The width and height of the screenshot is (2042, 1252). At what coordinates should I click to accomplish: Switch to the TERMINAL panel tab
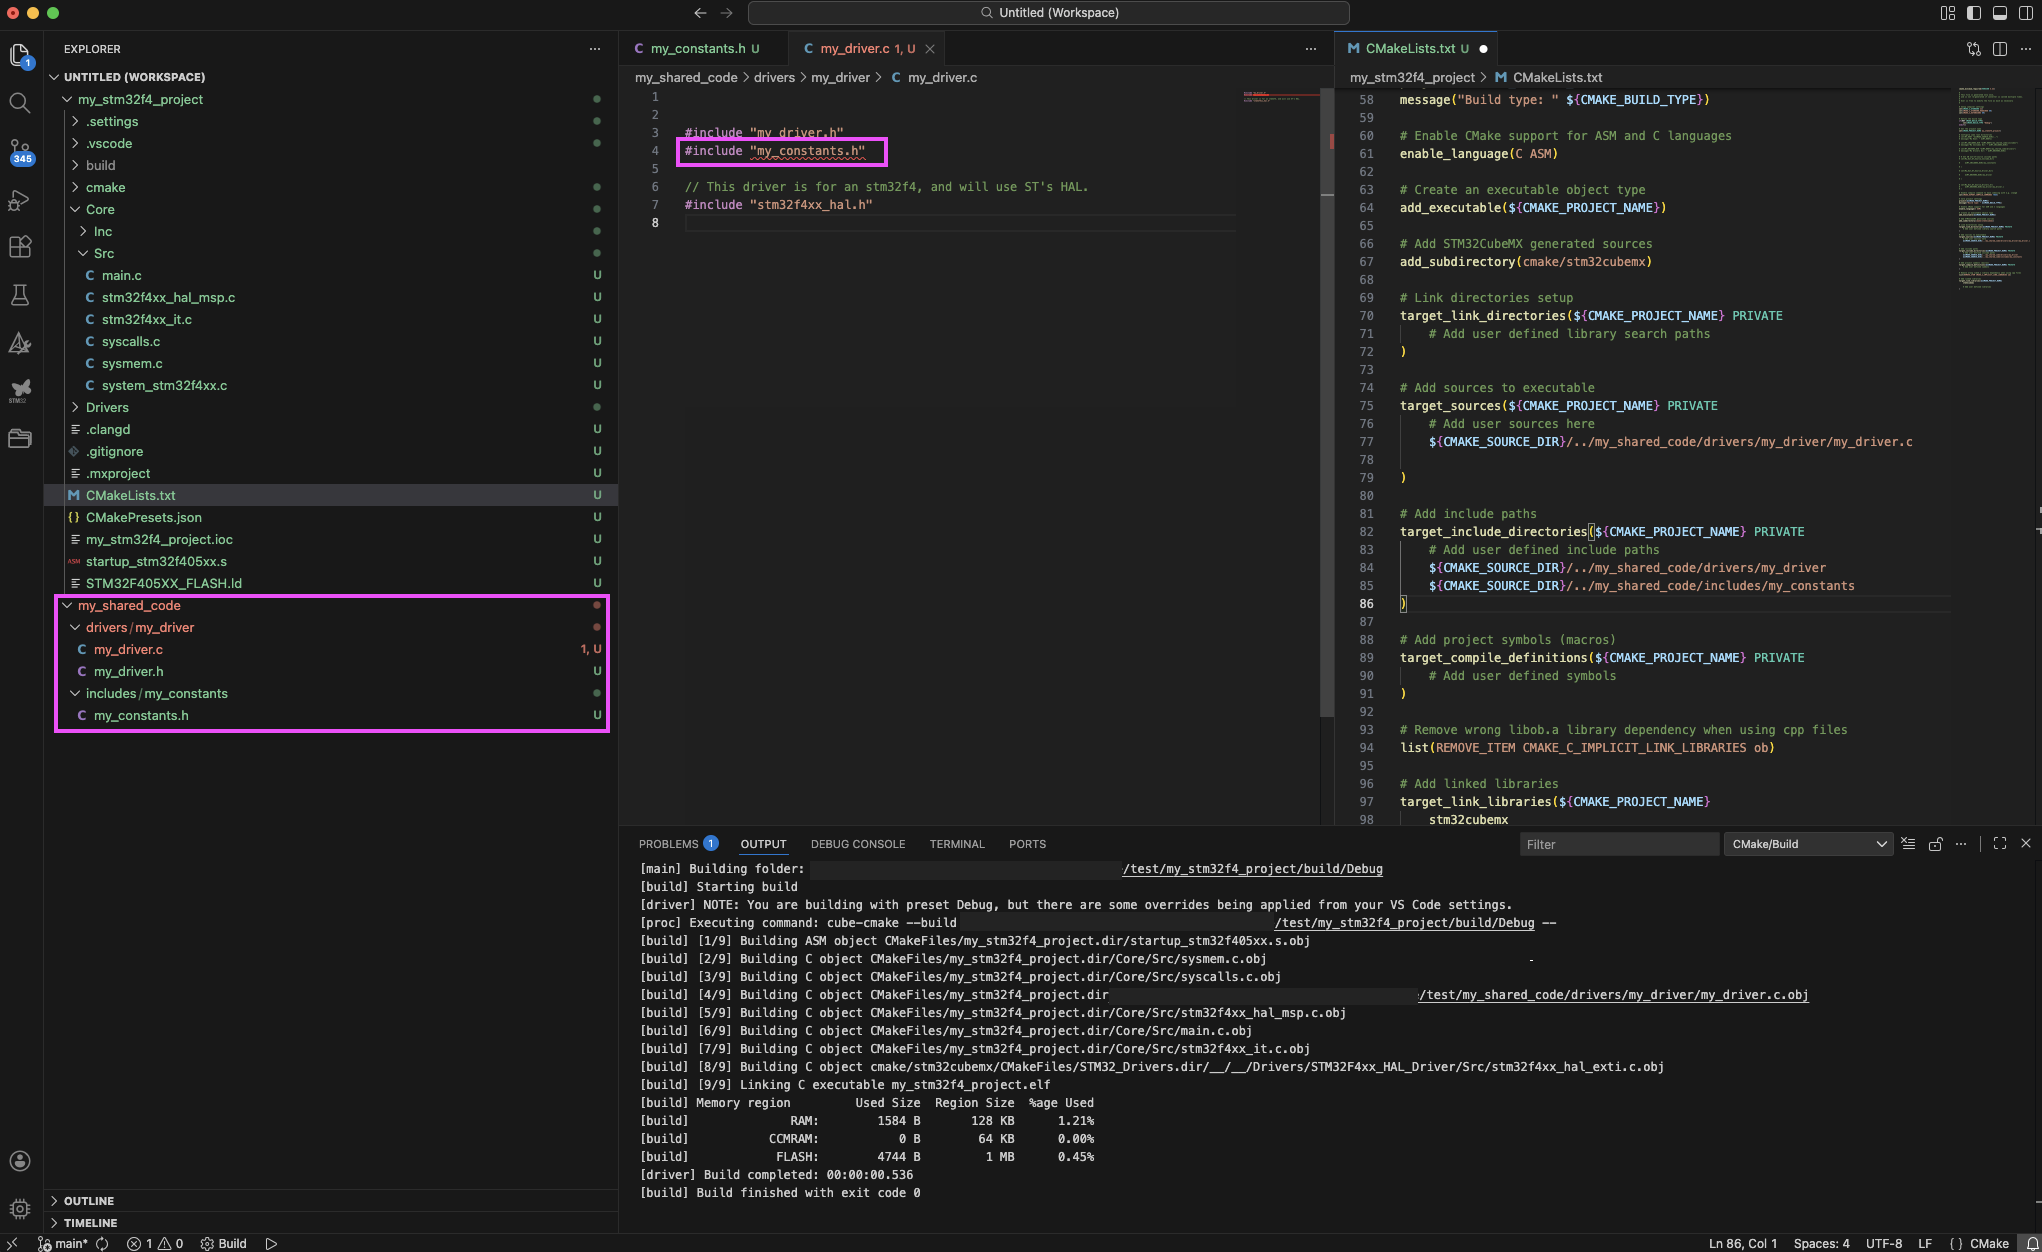pyautogui.click(x=956, y=844)
